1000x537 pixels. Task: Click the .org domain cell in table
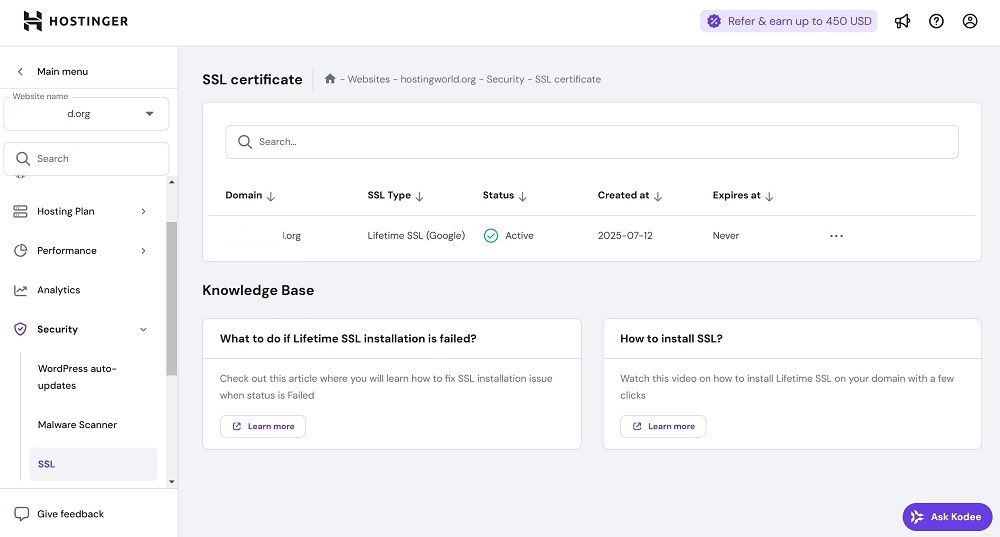[291, 235]
